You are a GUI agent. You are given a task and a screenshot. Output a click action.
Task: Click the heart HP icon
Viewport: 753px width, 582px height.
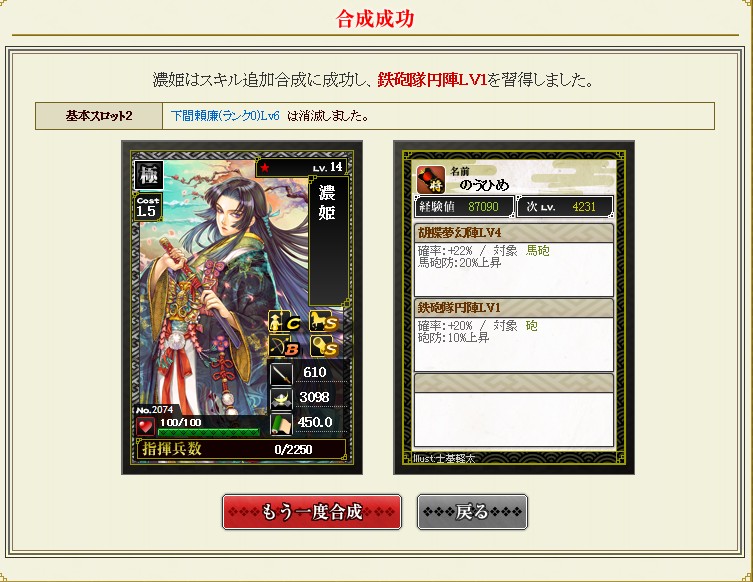(x=145, y=426)
